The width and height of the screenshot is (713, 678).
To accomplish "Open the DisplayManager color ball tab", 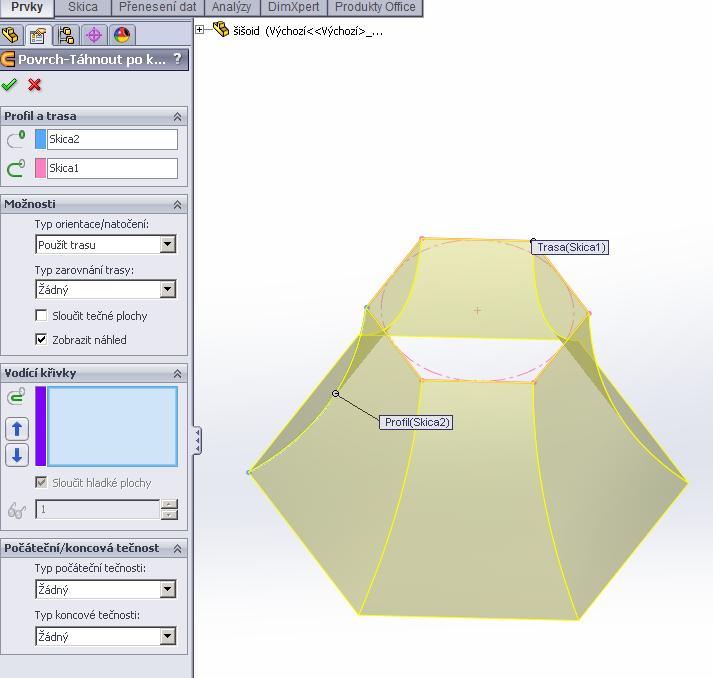I will pyautogui.click(x=122, y=36).
